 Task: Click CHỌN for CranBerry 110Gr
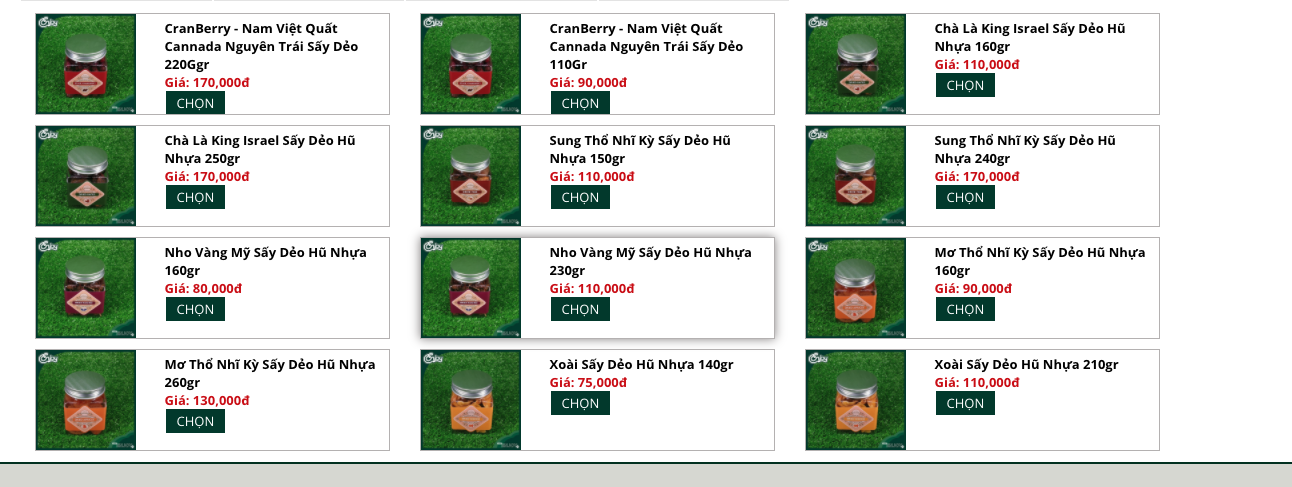[x=580, y=103]
